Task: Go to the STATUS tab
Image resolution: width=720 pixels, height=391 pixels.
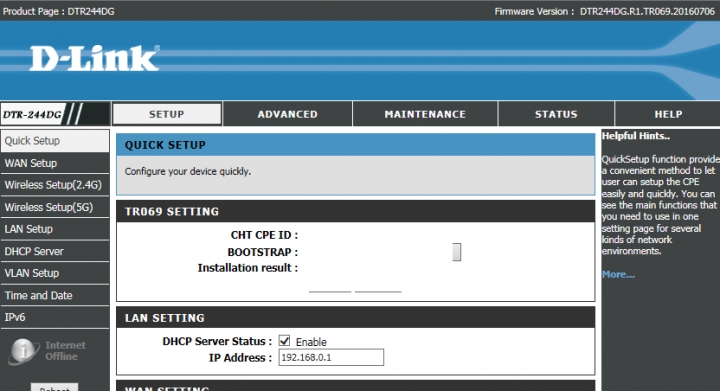Action: pyautogui.click(x=556, y=114)
